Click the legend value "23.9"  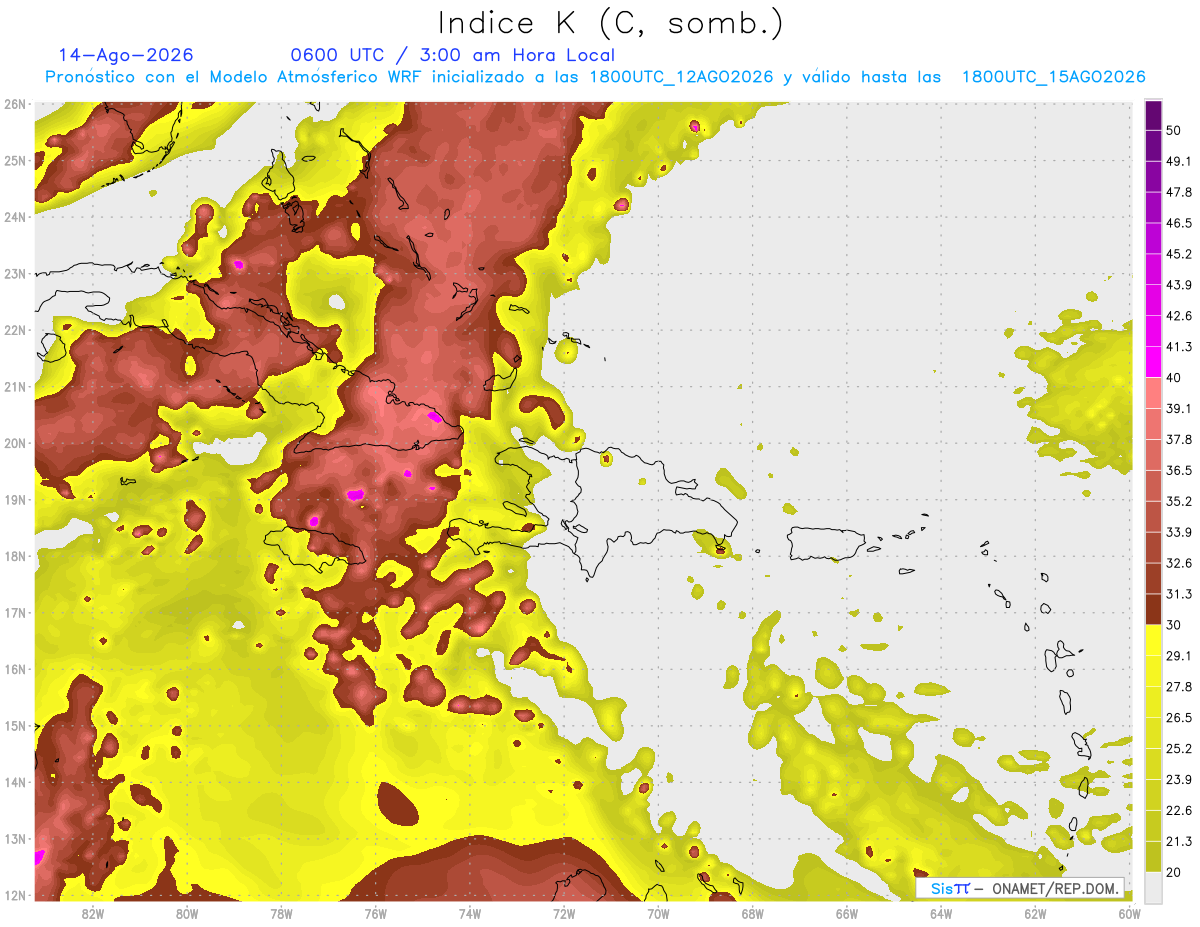click(x=1179, y=780)
